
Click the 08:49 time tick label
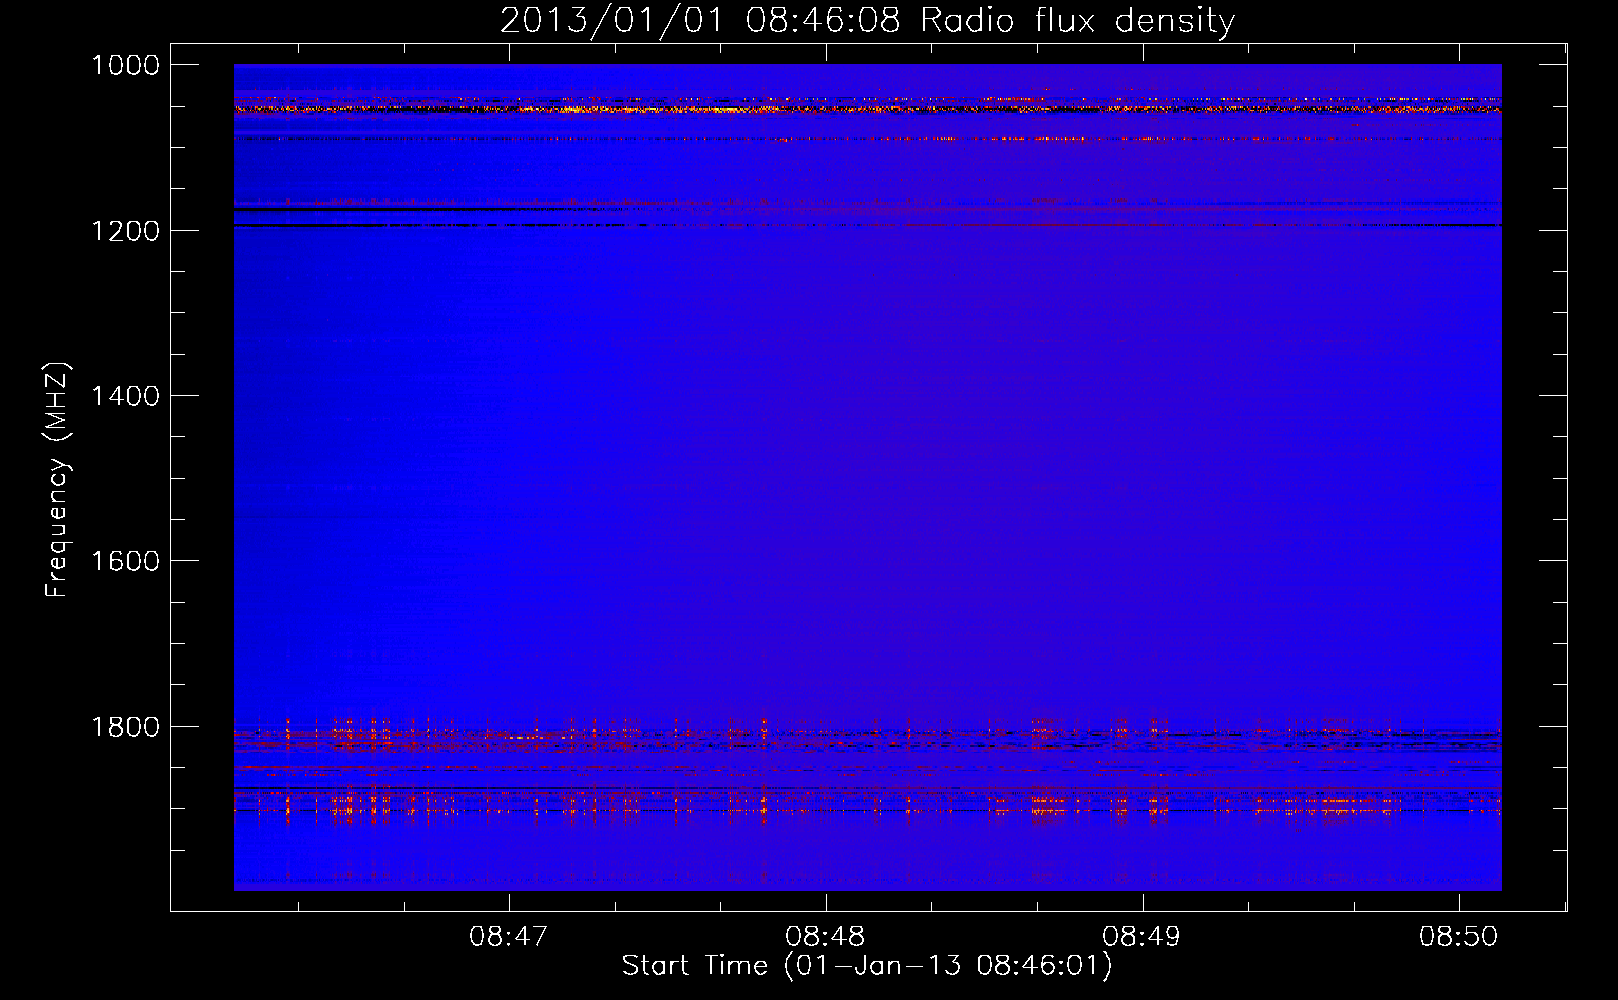[1142, 937]
